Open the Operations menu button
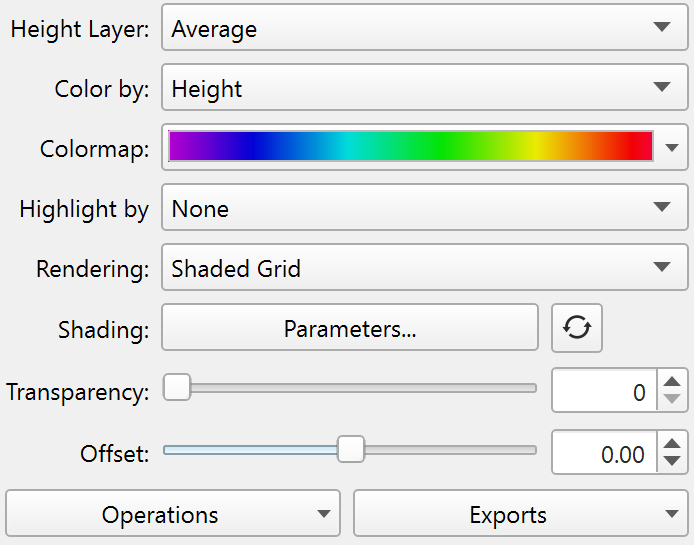 (x=173, y=515)
